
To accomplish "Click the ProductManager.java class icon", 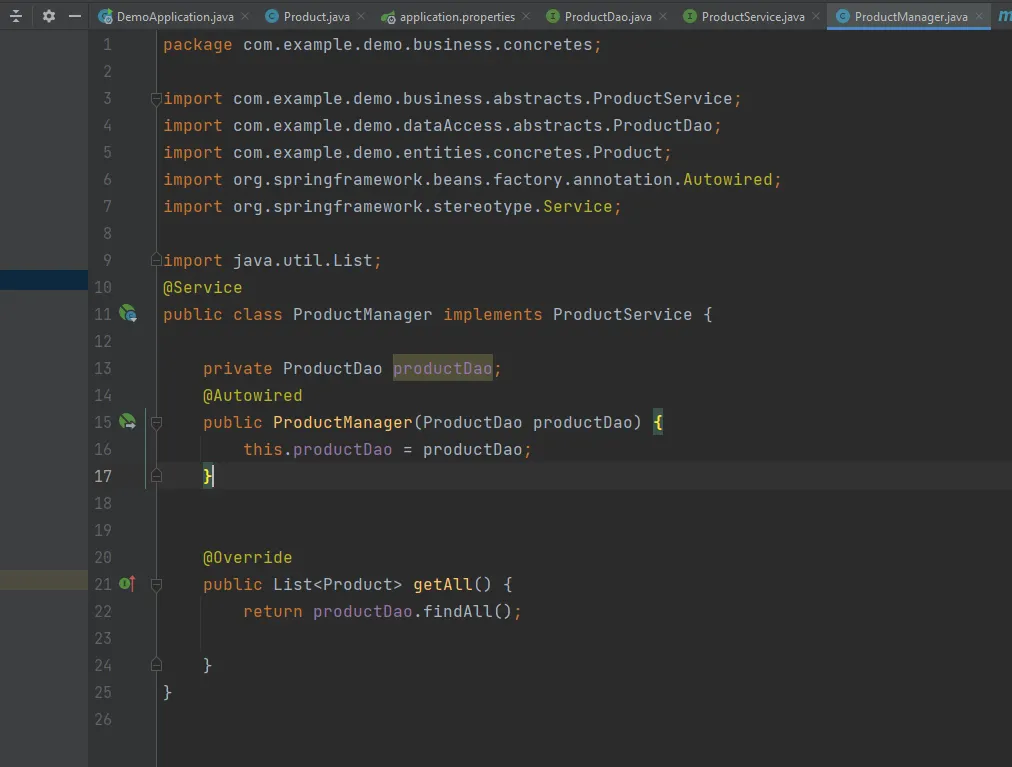I will click(842, 16).
